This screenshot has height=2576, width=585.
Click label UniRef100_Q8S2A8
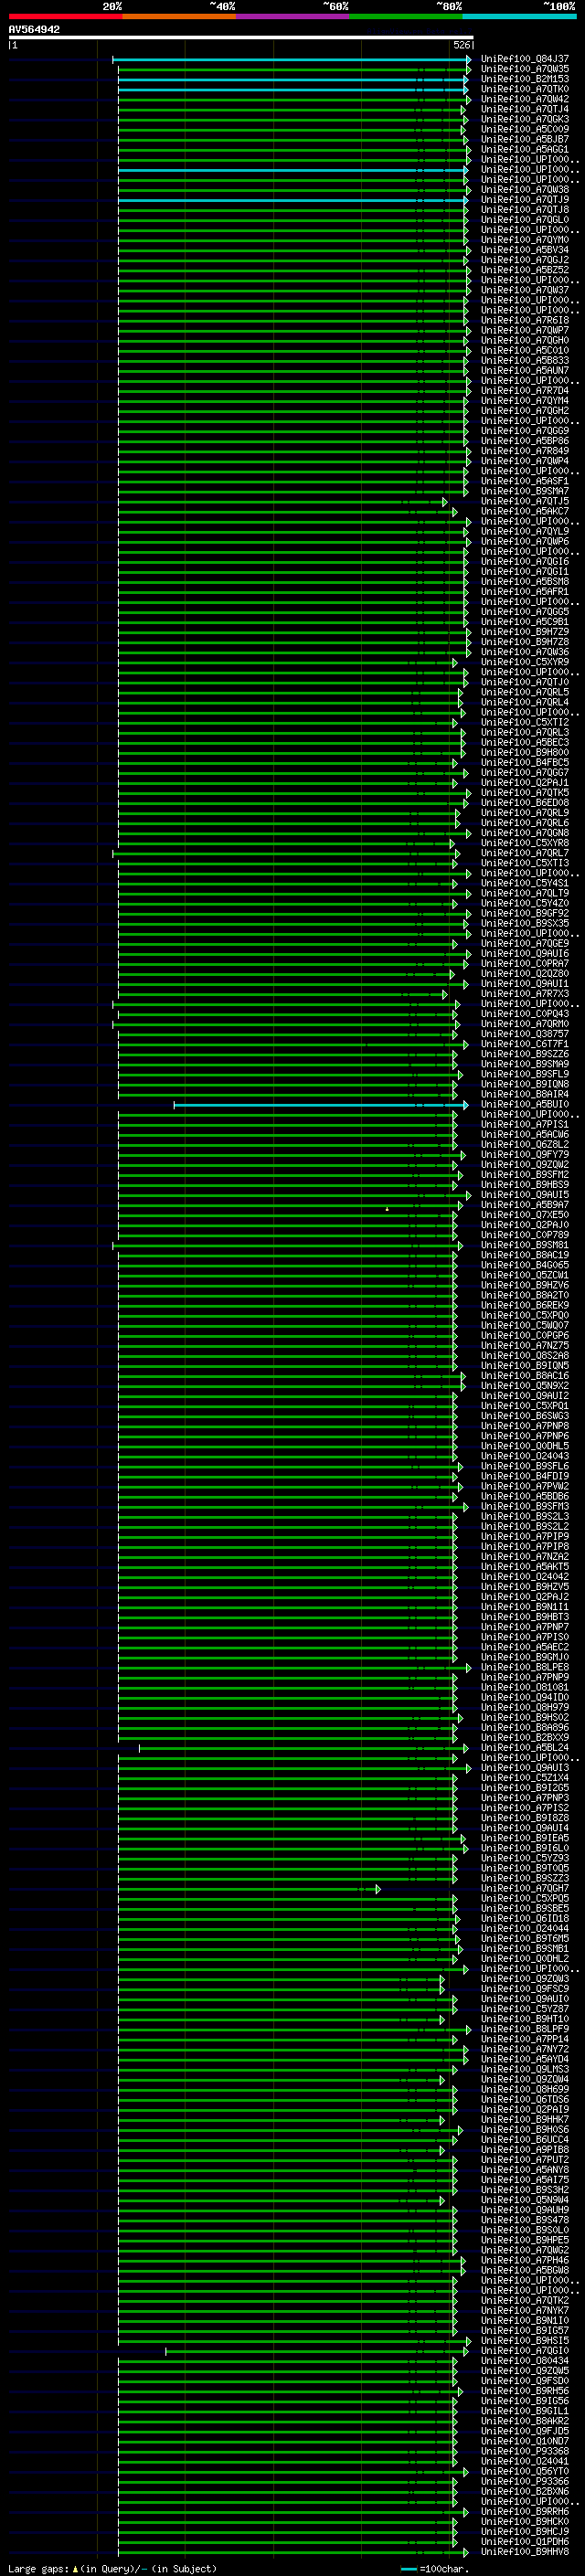(x=524, y=1355)
